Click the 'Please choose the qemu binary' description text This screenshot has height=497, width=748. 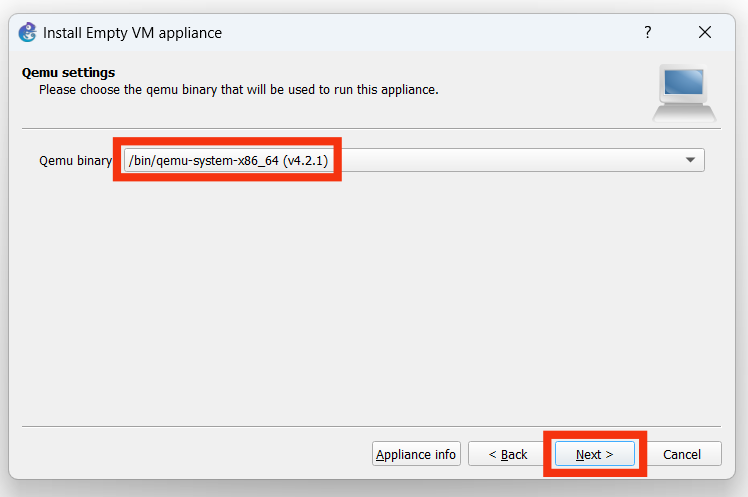(x=238, y=89)
